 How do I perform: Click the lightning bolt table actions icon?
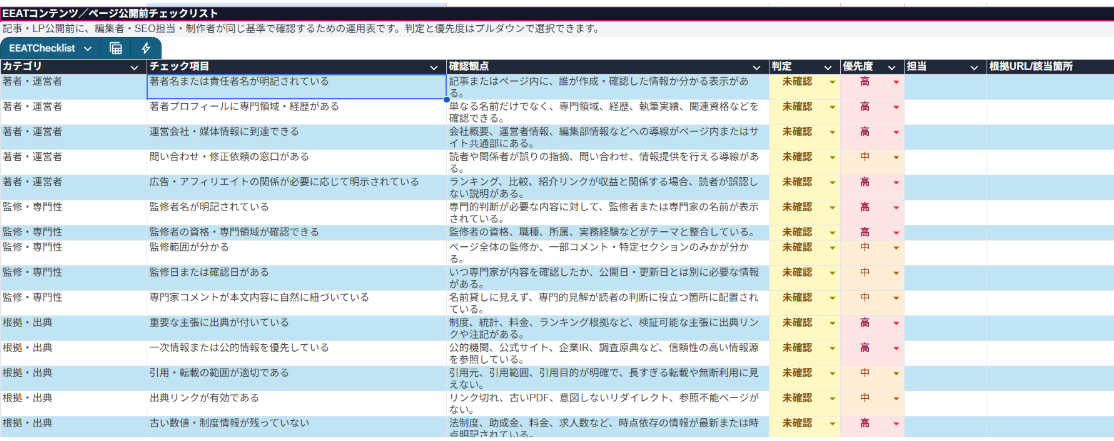(x=146, y=48)
